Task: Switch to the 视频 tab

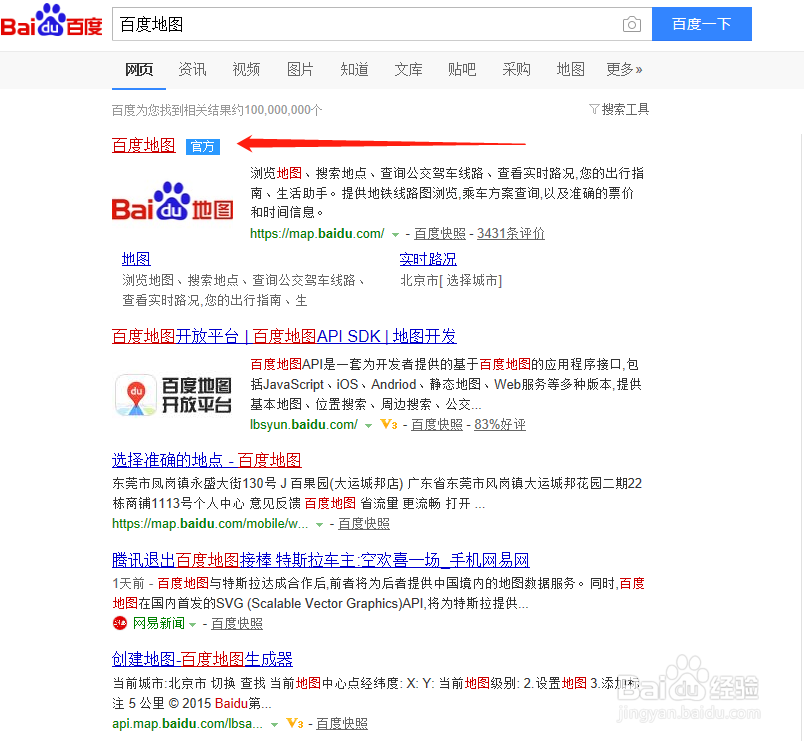Action: [x=246, y=70]
